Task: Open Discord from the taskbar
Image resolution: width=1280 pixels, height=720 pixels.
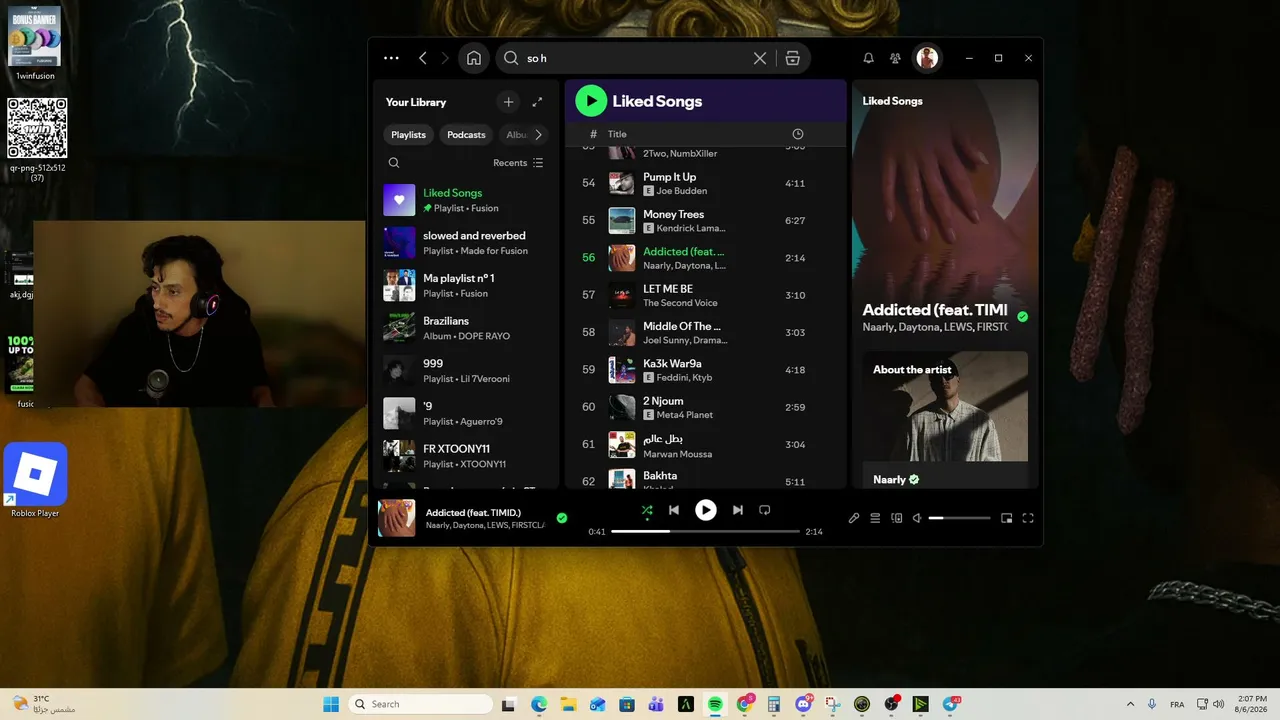Action: [803, 704]
